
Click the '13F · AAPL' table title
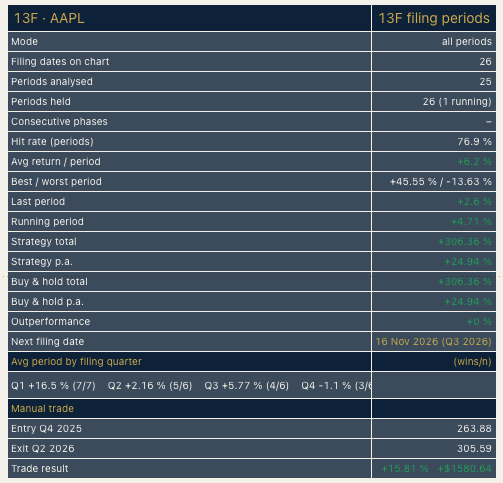(x=49, y=18)
